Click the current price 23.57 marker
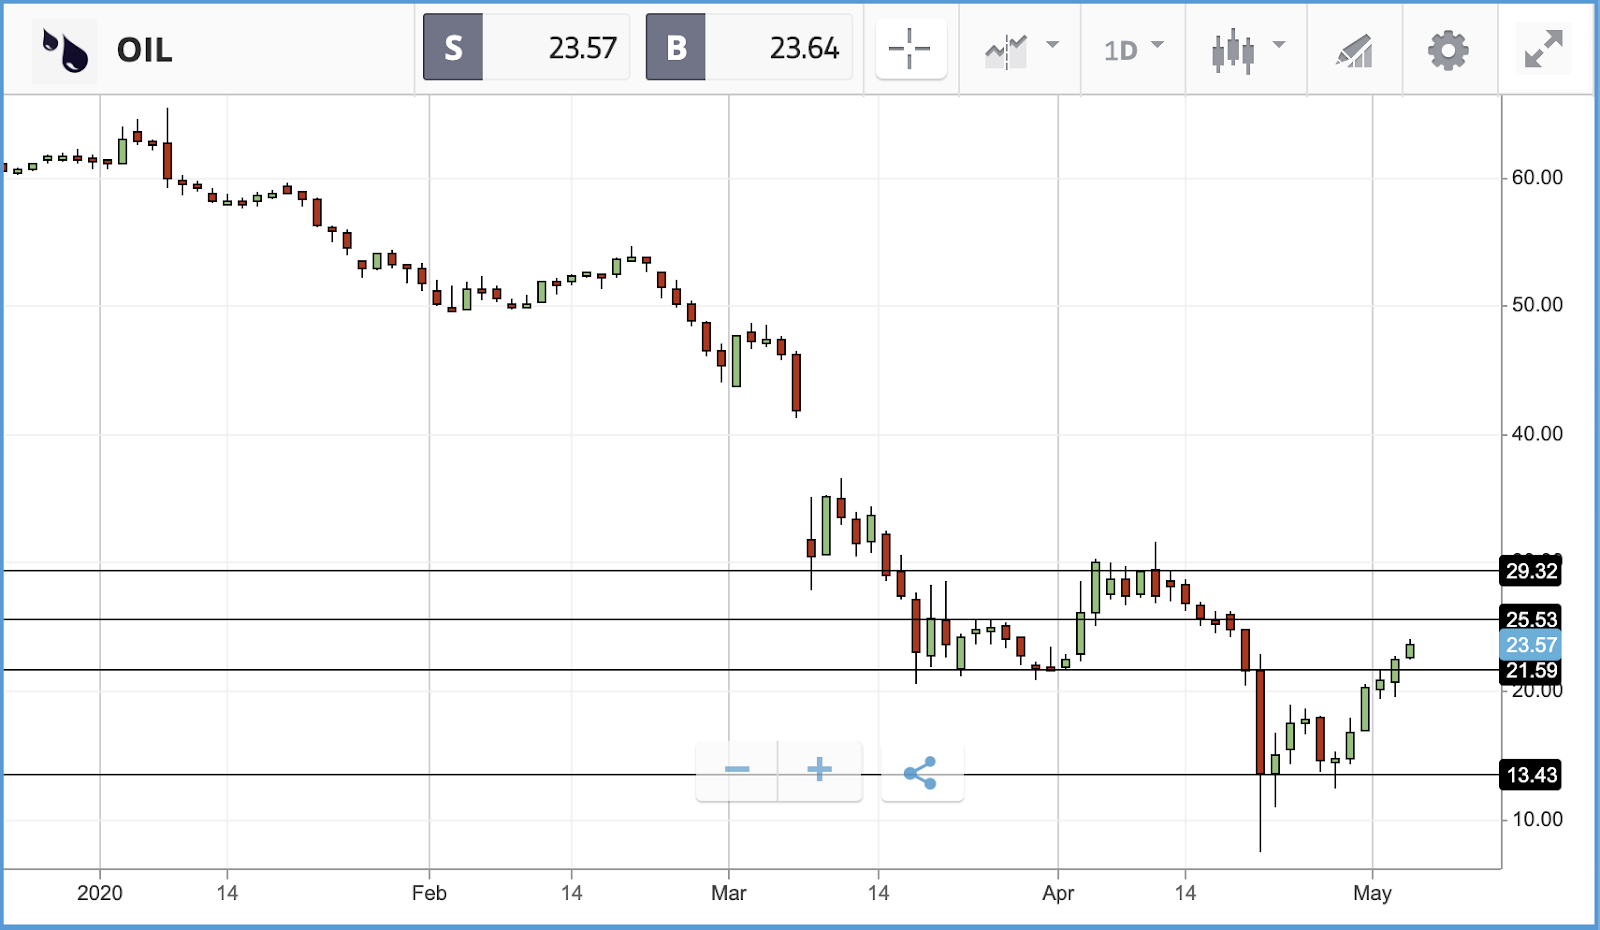The height and width of the screenshot is (930, 1600). coord(1531,645)
